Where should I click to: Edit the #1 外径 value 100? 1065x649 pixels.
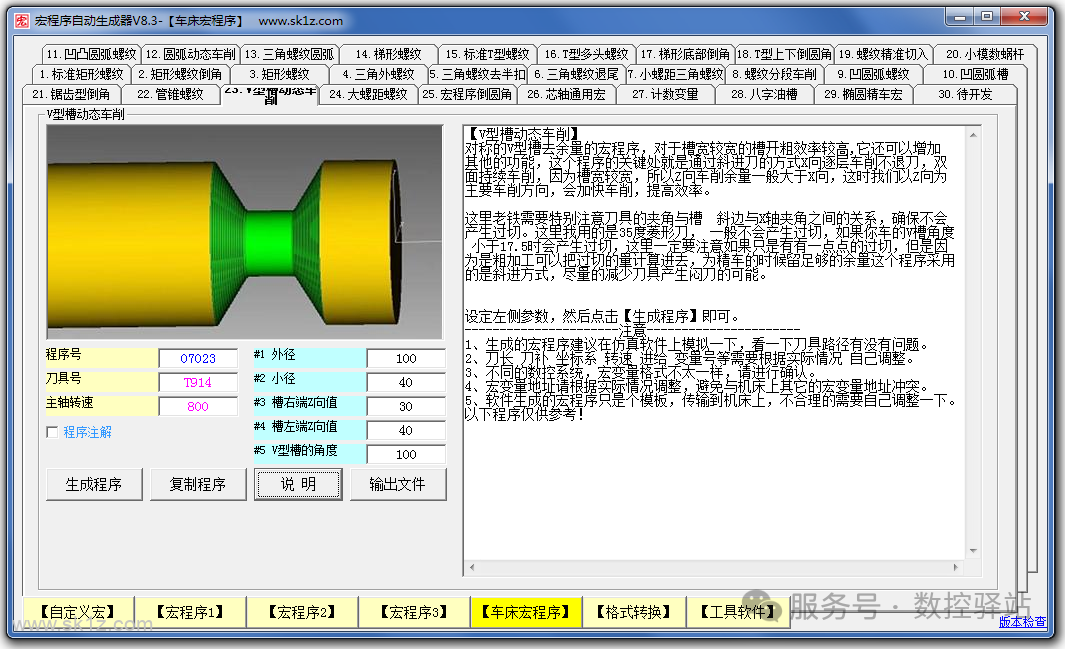(406, 358)
